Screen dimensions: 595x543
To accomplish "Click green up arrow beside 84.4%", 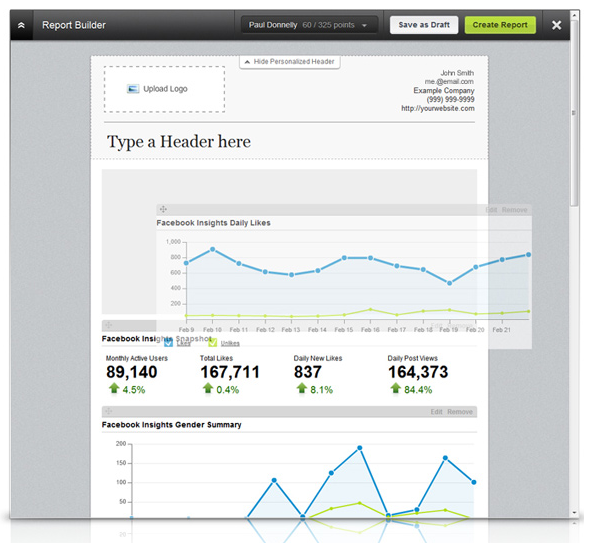I will [x=395, y=388].
